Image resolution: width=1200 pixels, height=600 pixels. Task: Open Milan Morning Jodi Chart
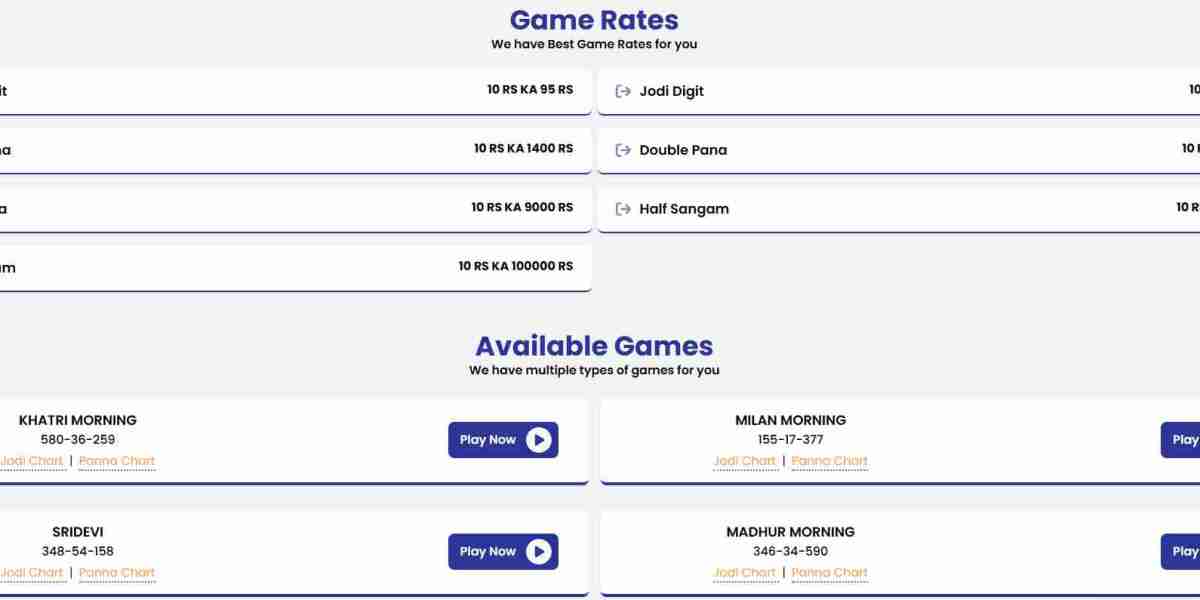[744, 461]
